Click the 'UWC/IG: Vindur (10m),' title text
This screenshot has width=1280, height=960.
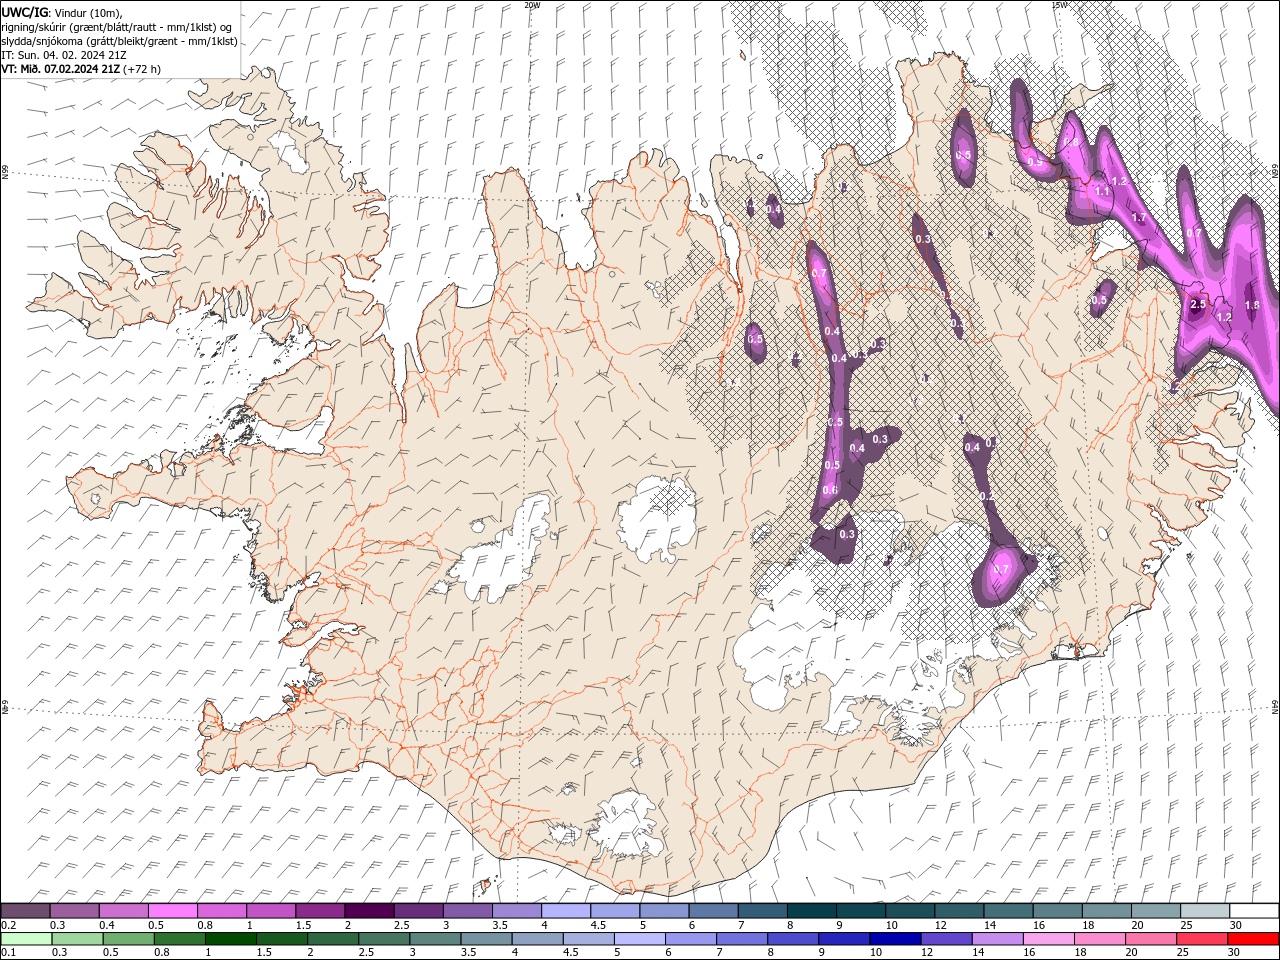tap(62, 12)
